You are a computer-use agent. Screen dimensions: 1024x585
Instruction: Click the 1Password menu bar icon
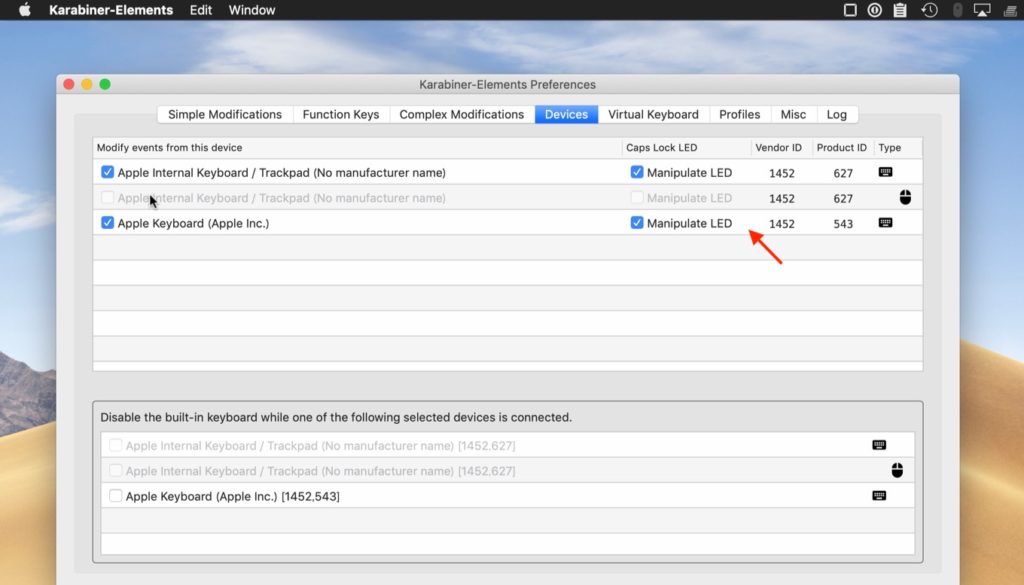875,10
